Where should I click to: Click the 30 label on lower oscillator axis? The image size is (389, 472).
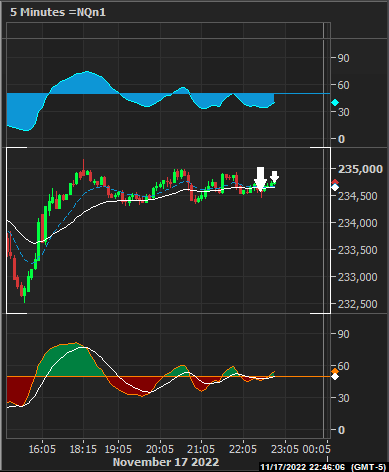[344, 398]
